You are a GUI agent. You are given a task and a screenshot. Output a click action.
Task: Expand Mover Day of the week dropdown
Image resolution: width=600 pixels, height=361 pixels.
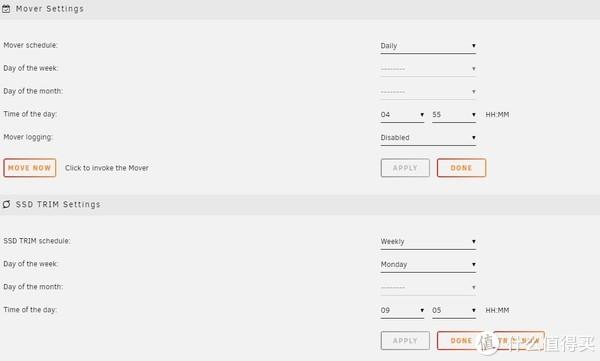tap(428, 69)
